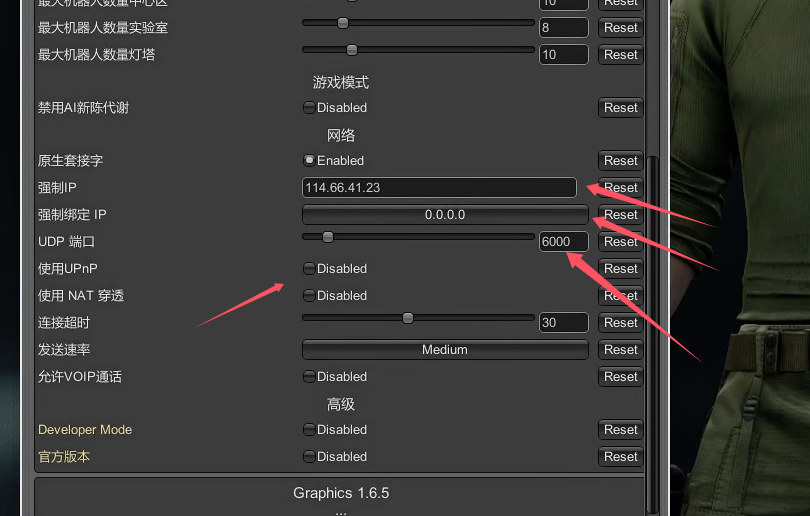
Task: Click the 禁用AI新陈代谢 label text
Action: (83, 107)
